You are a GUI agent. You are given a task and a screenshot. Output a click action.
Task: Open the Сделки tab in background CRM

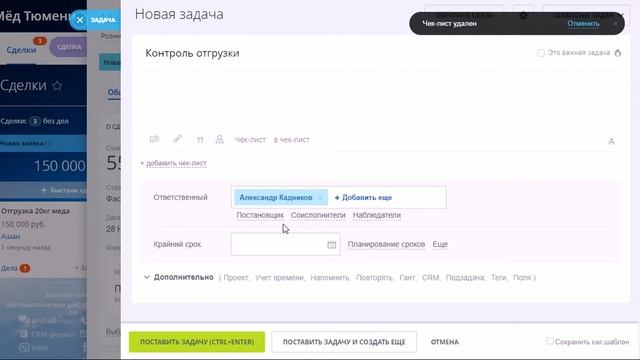tap(21, 50)
